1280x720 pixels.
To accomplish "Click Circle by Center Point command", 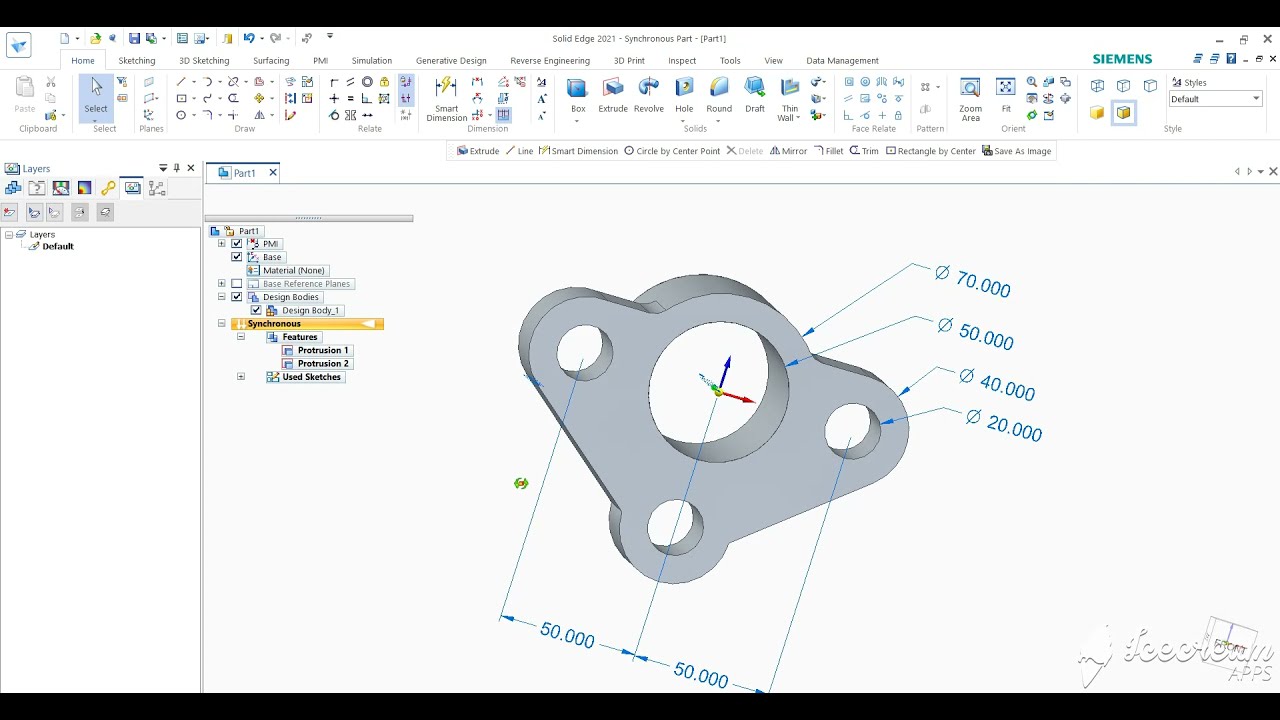I will coord(672,151).
